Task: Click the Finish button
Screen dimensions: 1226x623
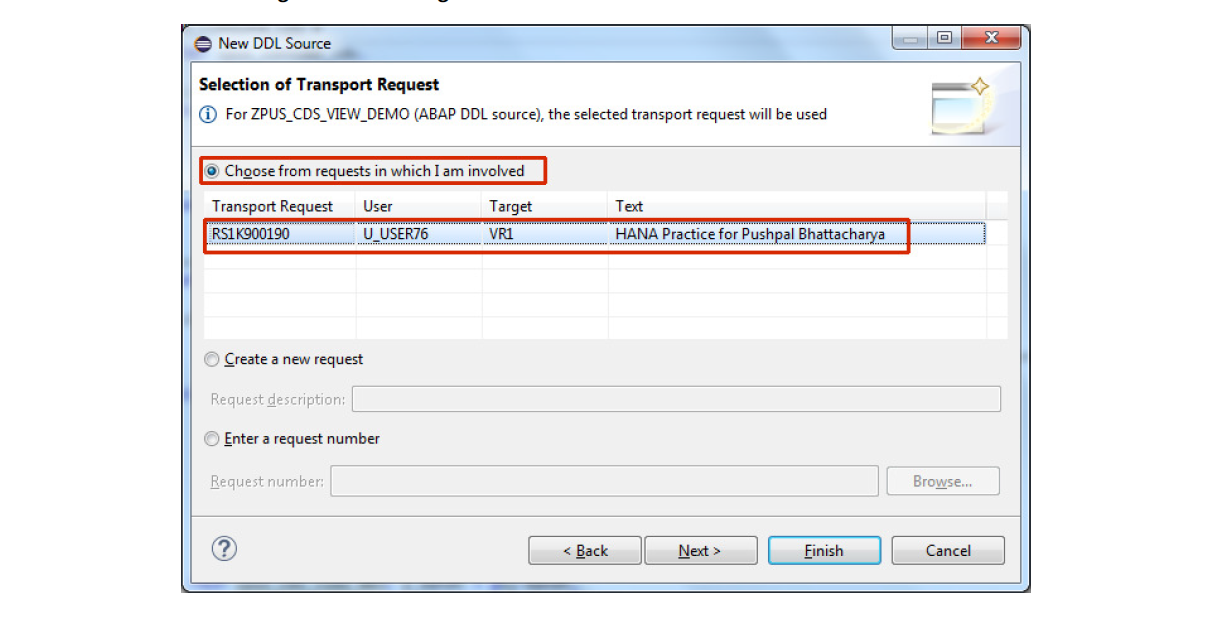Action: [823, 549]
